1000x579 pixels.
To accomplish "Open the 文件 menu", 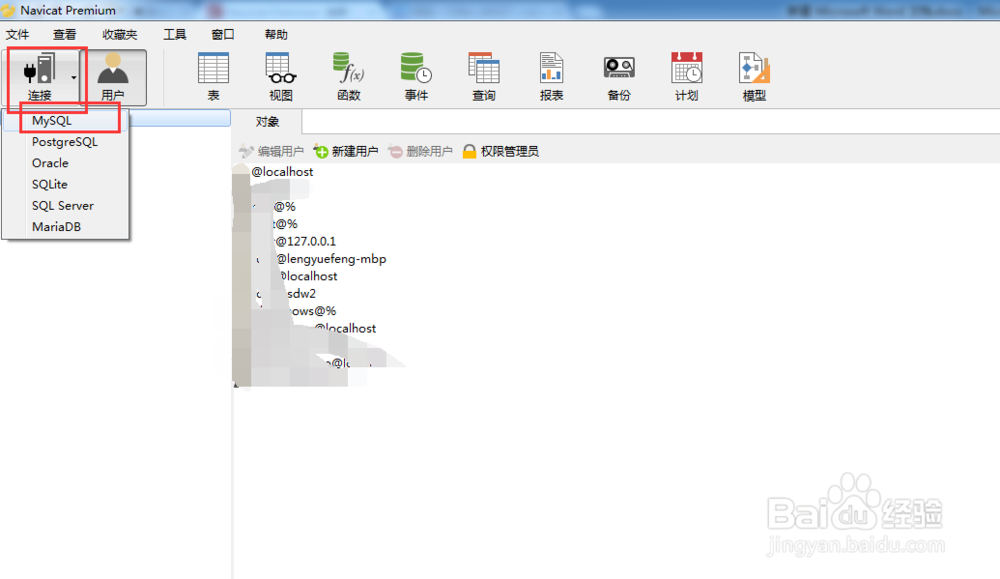I will click(17, 34).
